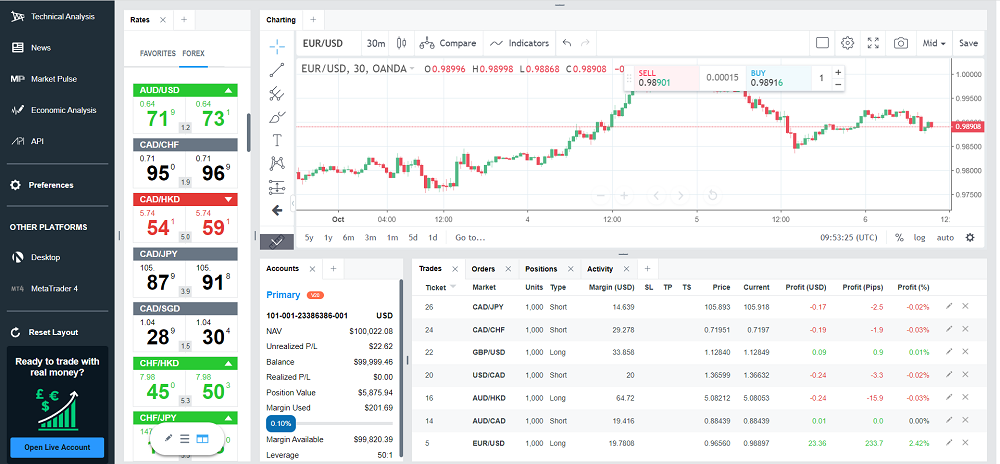Image resolution: width=1000 pixels, height=464 pixels.
Task: Select the trend line drawing tool
Action: [x=277, y=70]
